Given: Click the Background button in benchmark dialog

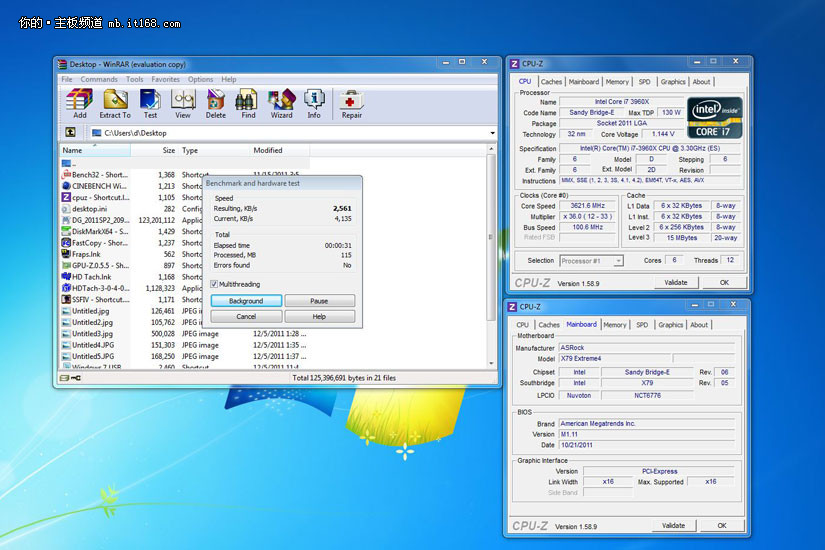Looking at the screenshot, I should (246, 301).
